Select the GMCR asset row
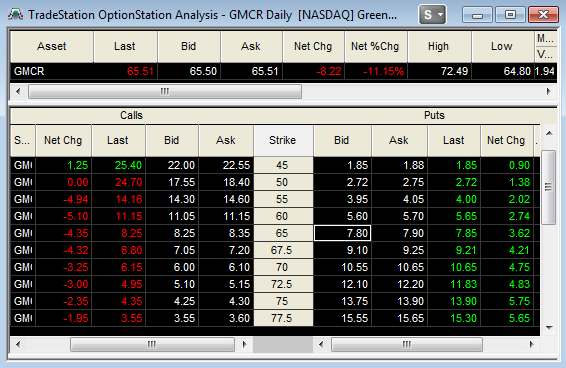This screenshot has width=566, height=368. point(283,71)
